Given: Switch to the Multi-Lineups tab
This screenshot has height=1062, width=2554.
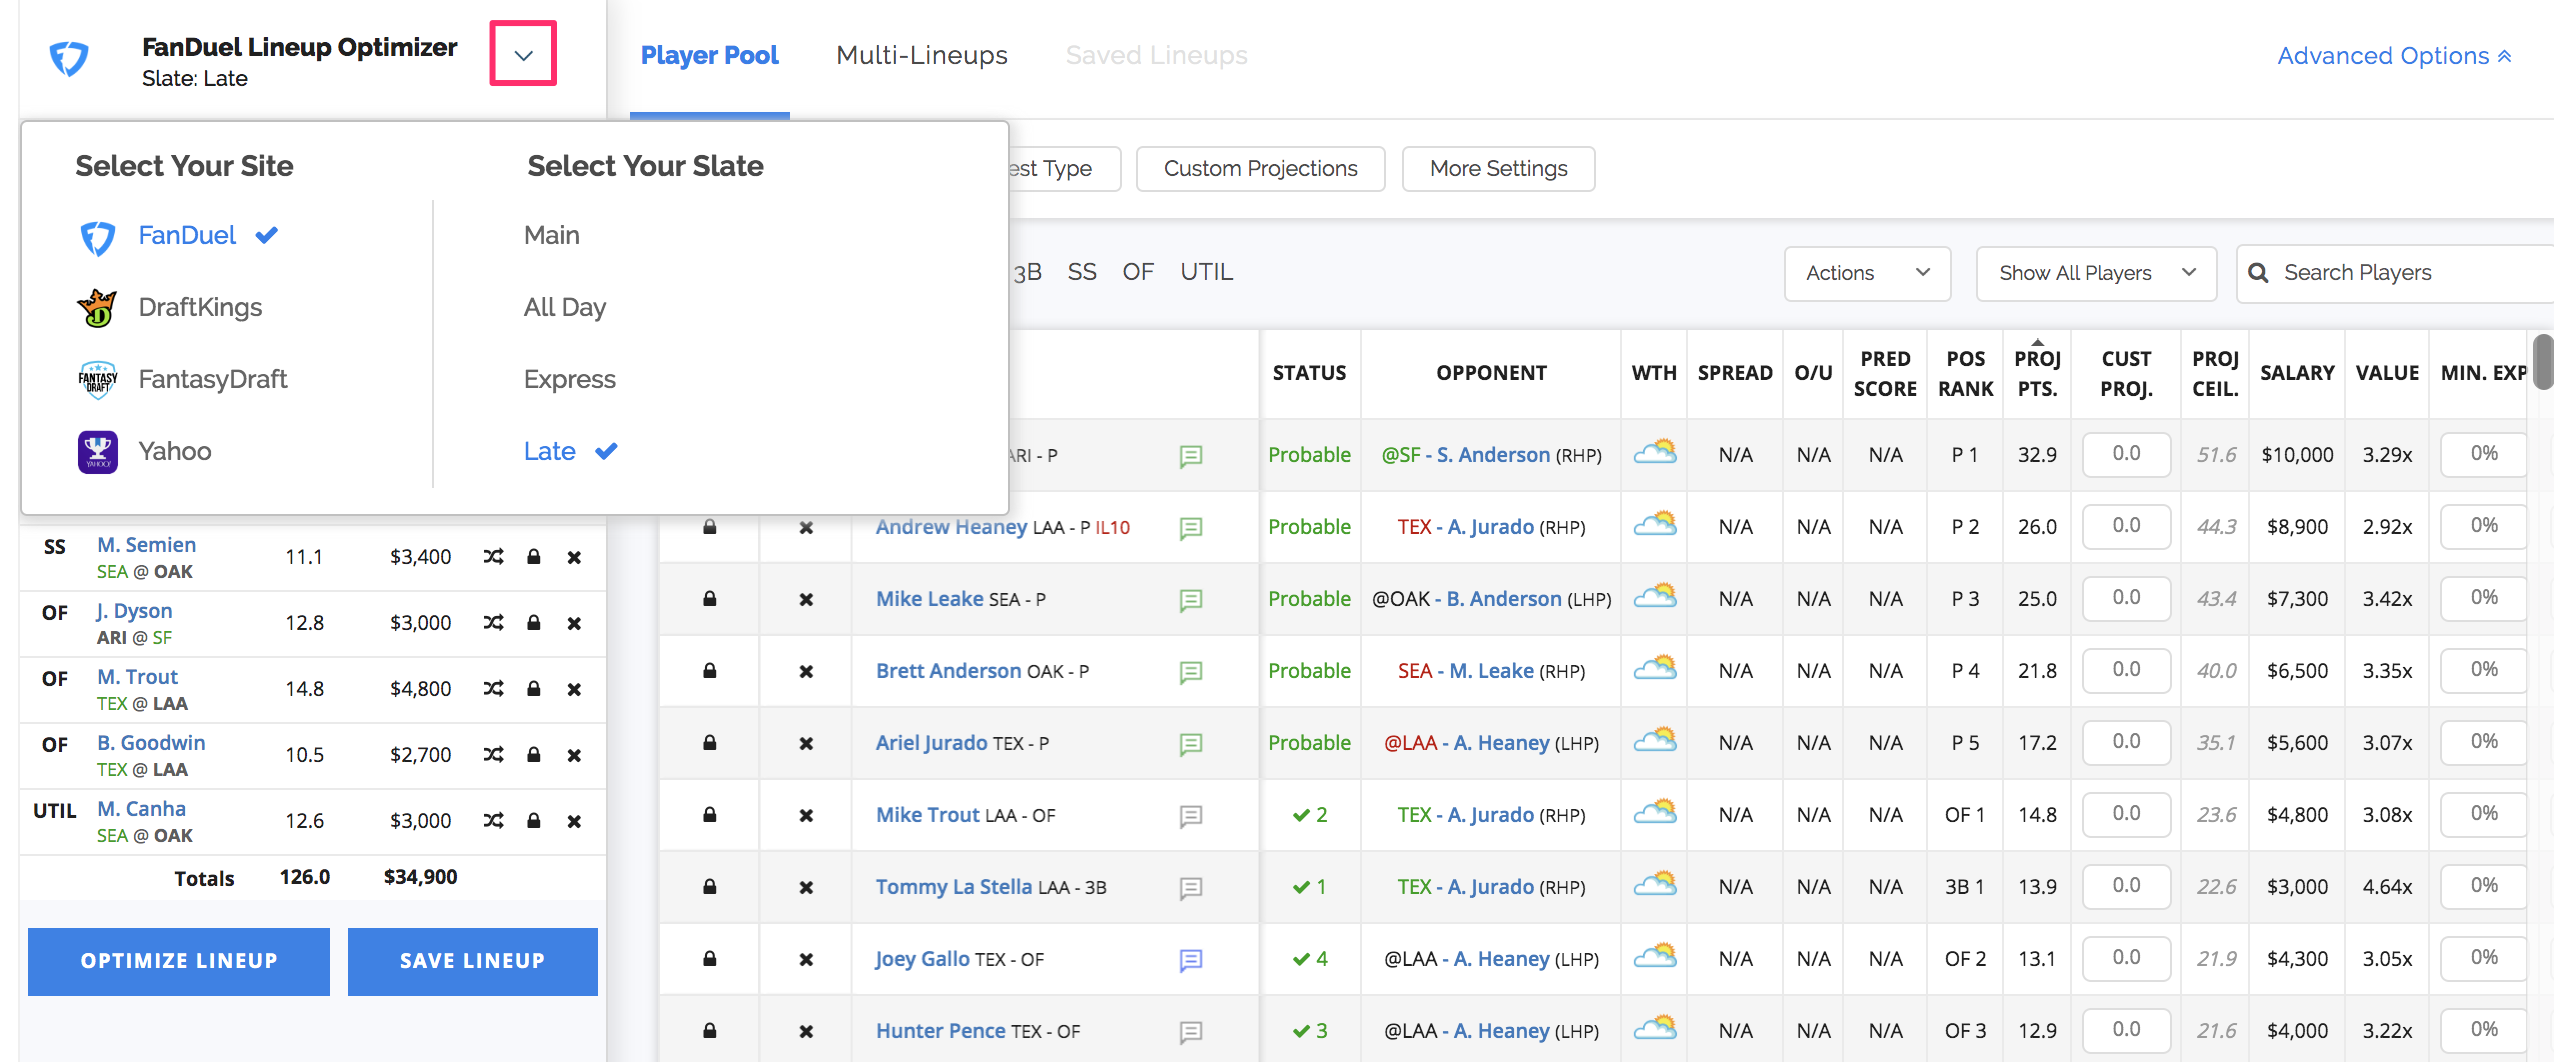Looking at the screenshot, I should click(x=921, y=55).
